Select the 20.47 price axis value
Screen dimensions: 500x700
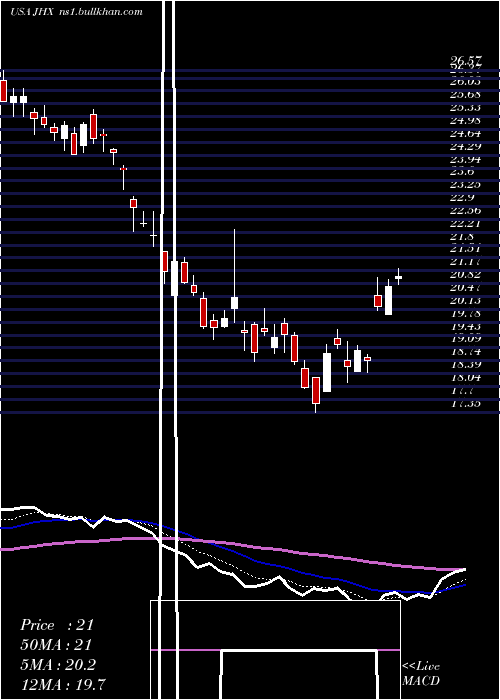point(467,288)
